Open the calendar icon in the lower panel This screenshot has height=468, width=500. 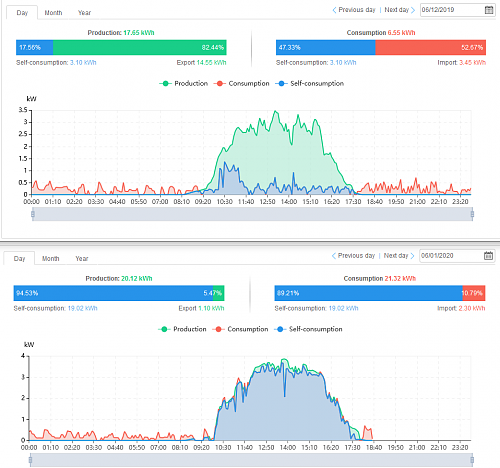coord(488,256)
